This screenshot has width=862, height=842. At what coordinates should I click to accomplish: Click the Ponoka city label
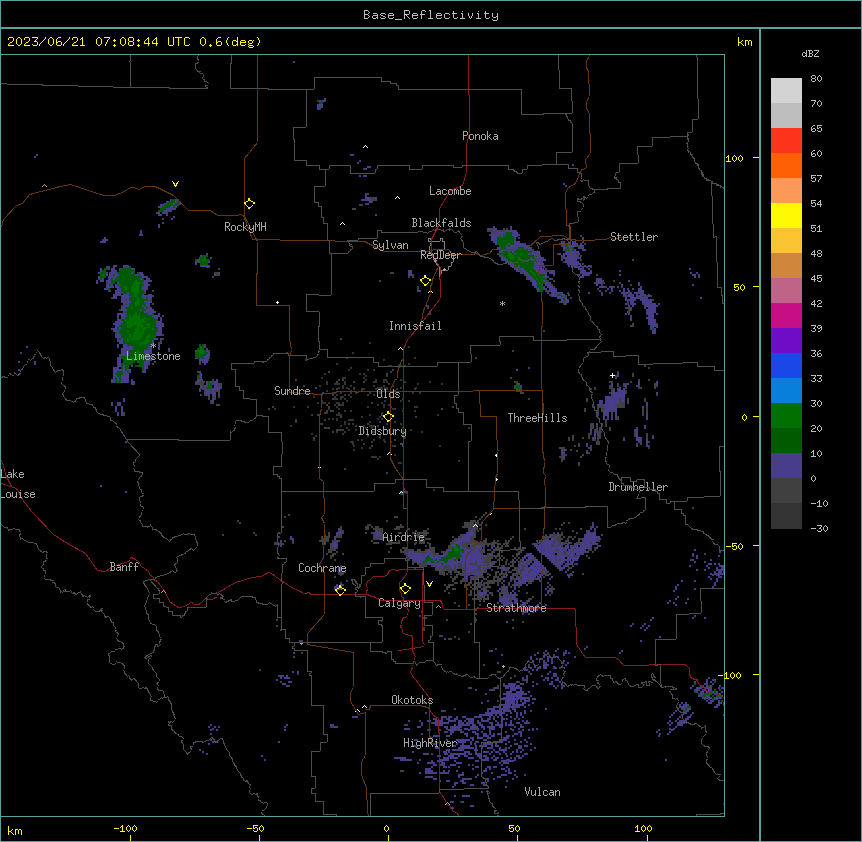pos(480,136)
